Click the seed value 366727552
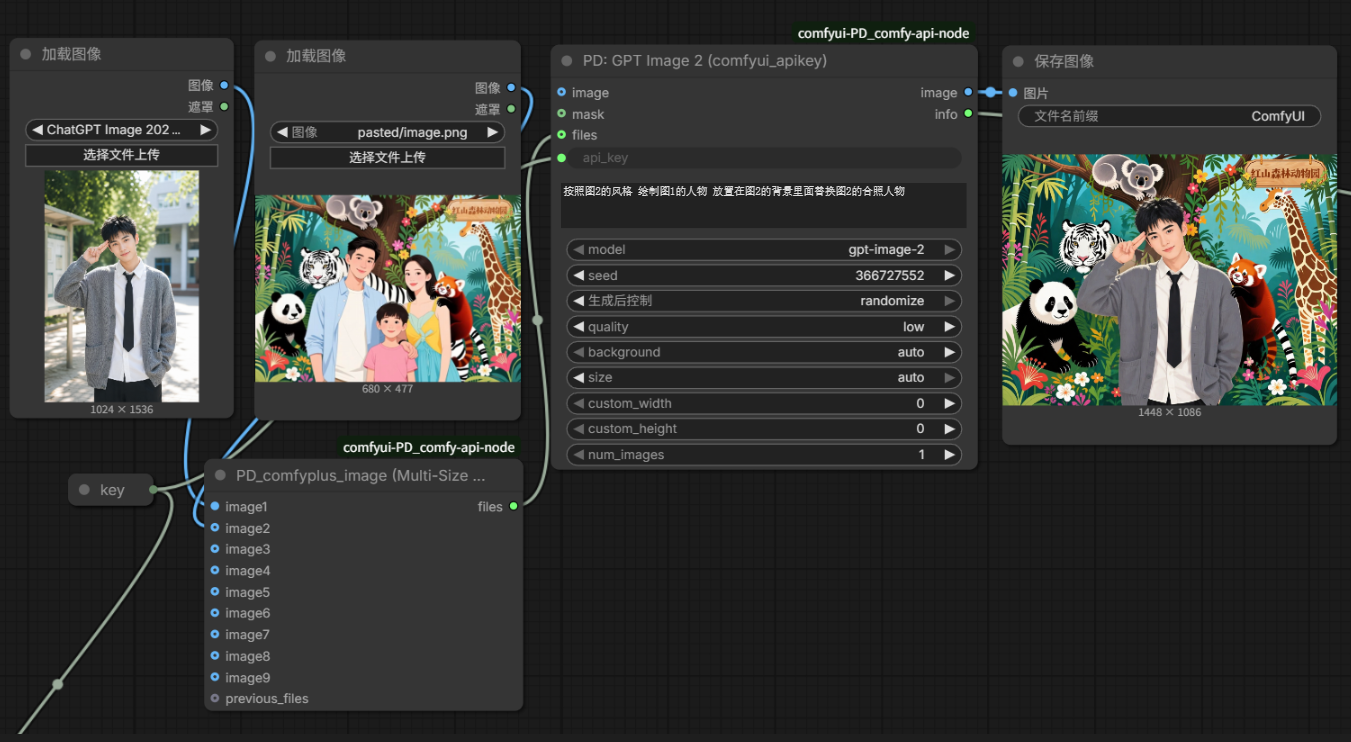 coord(890,275)
